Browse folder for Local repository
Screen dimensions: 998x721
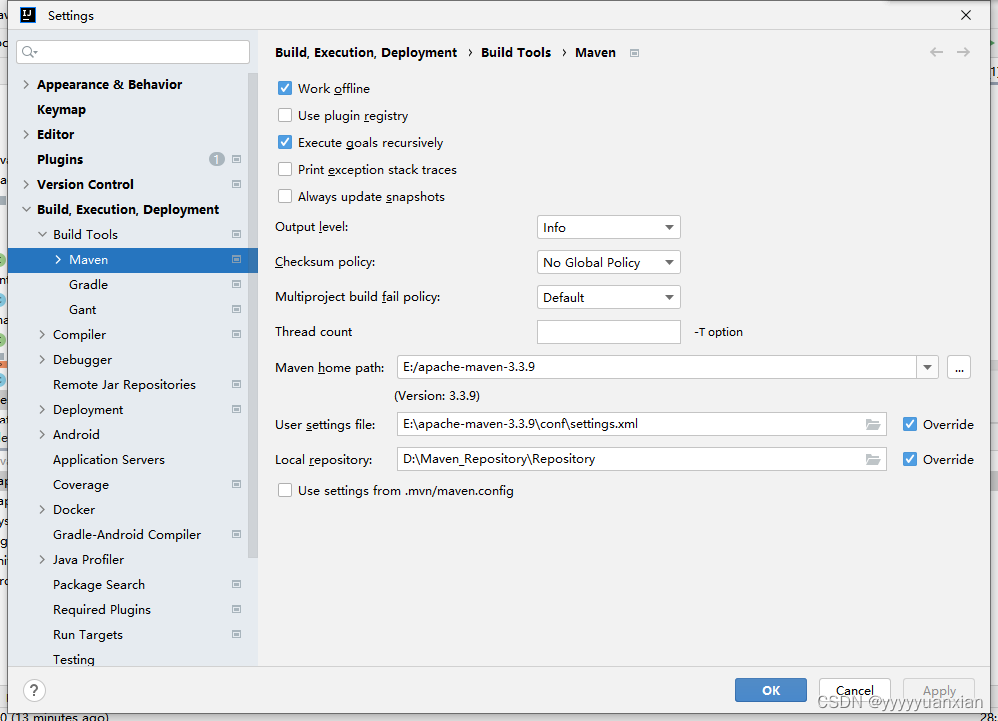(873, 459)
